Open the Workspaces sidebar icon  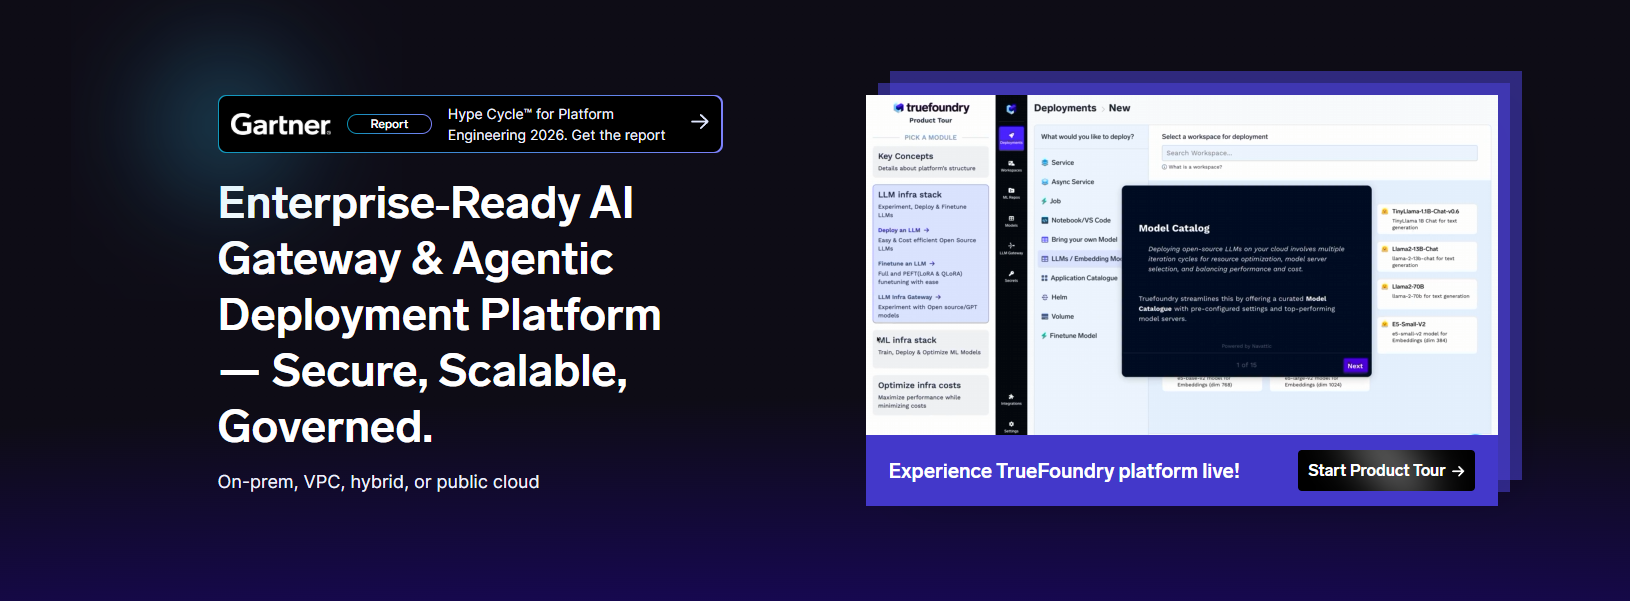tap(1011, 165)
